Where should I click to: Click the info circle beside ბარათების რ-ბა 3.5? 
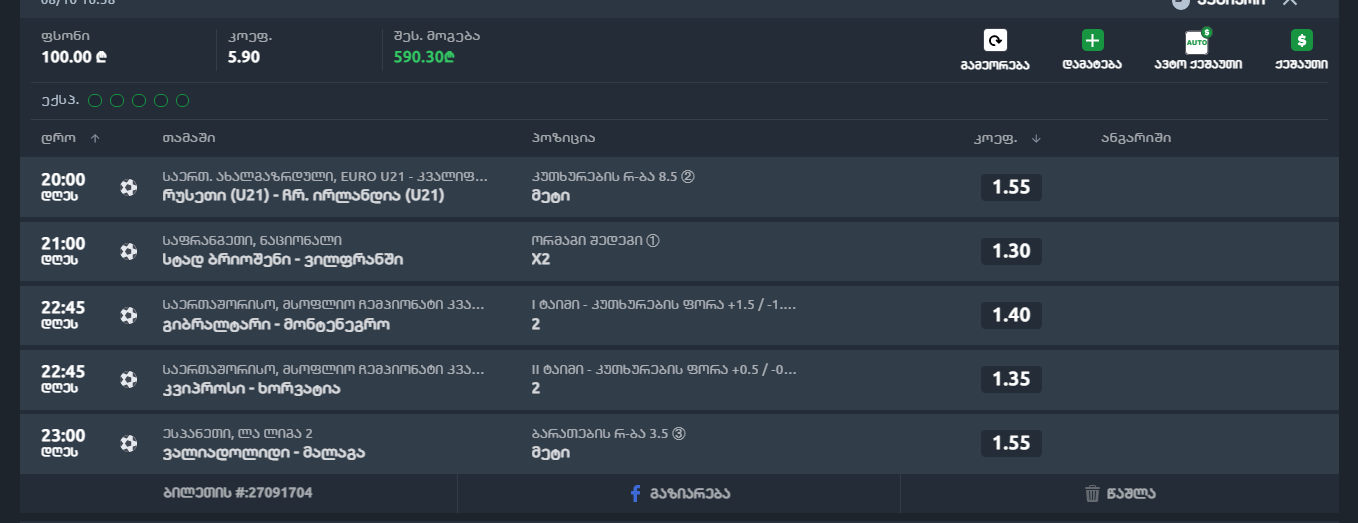[x=678, y=434]
